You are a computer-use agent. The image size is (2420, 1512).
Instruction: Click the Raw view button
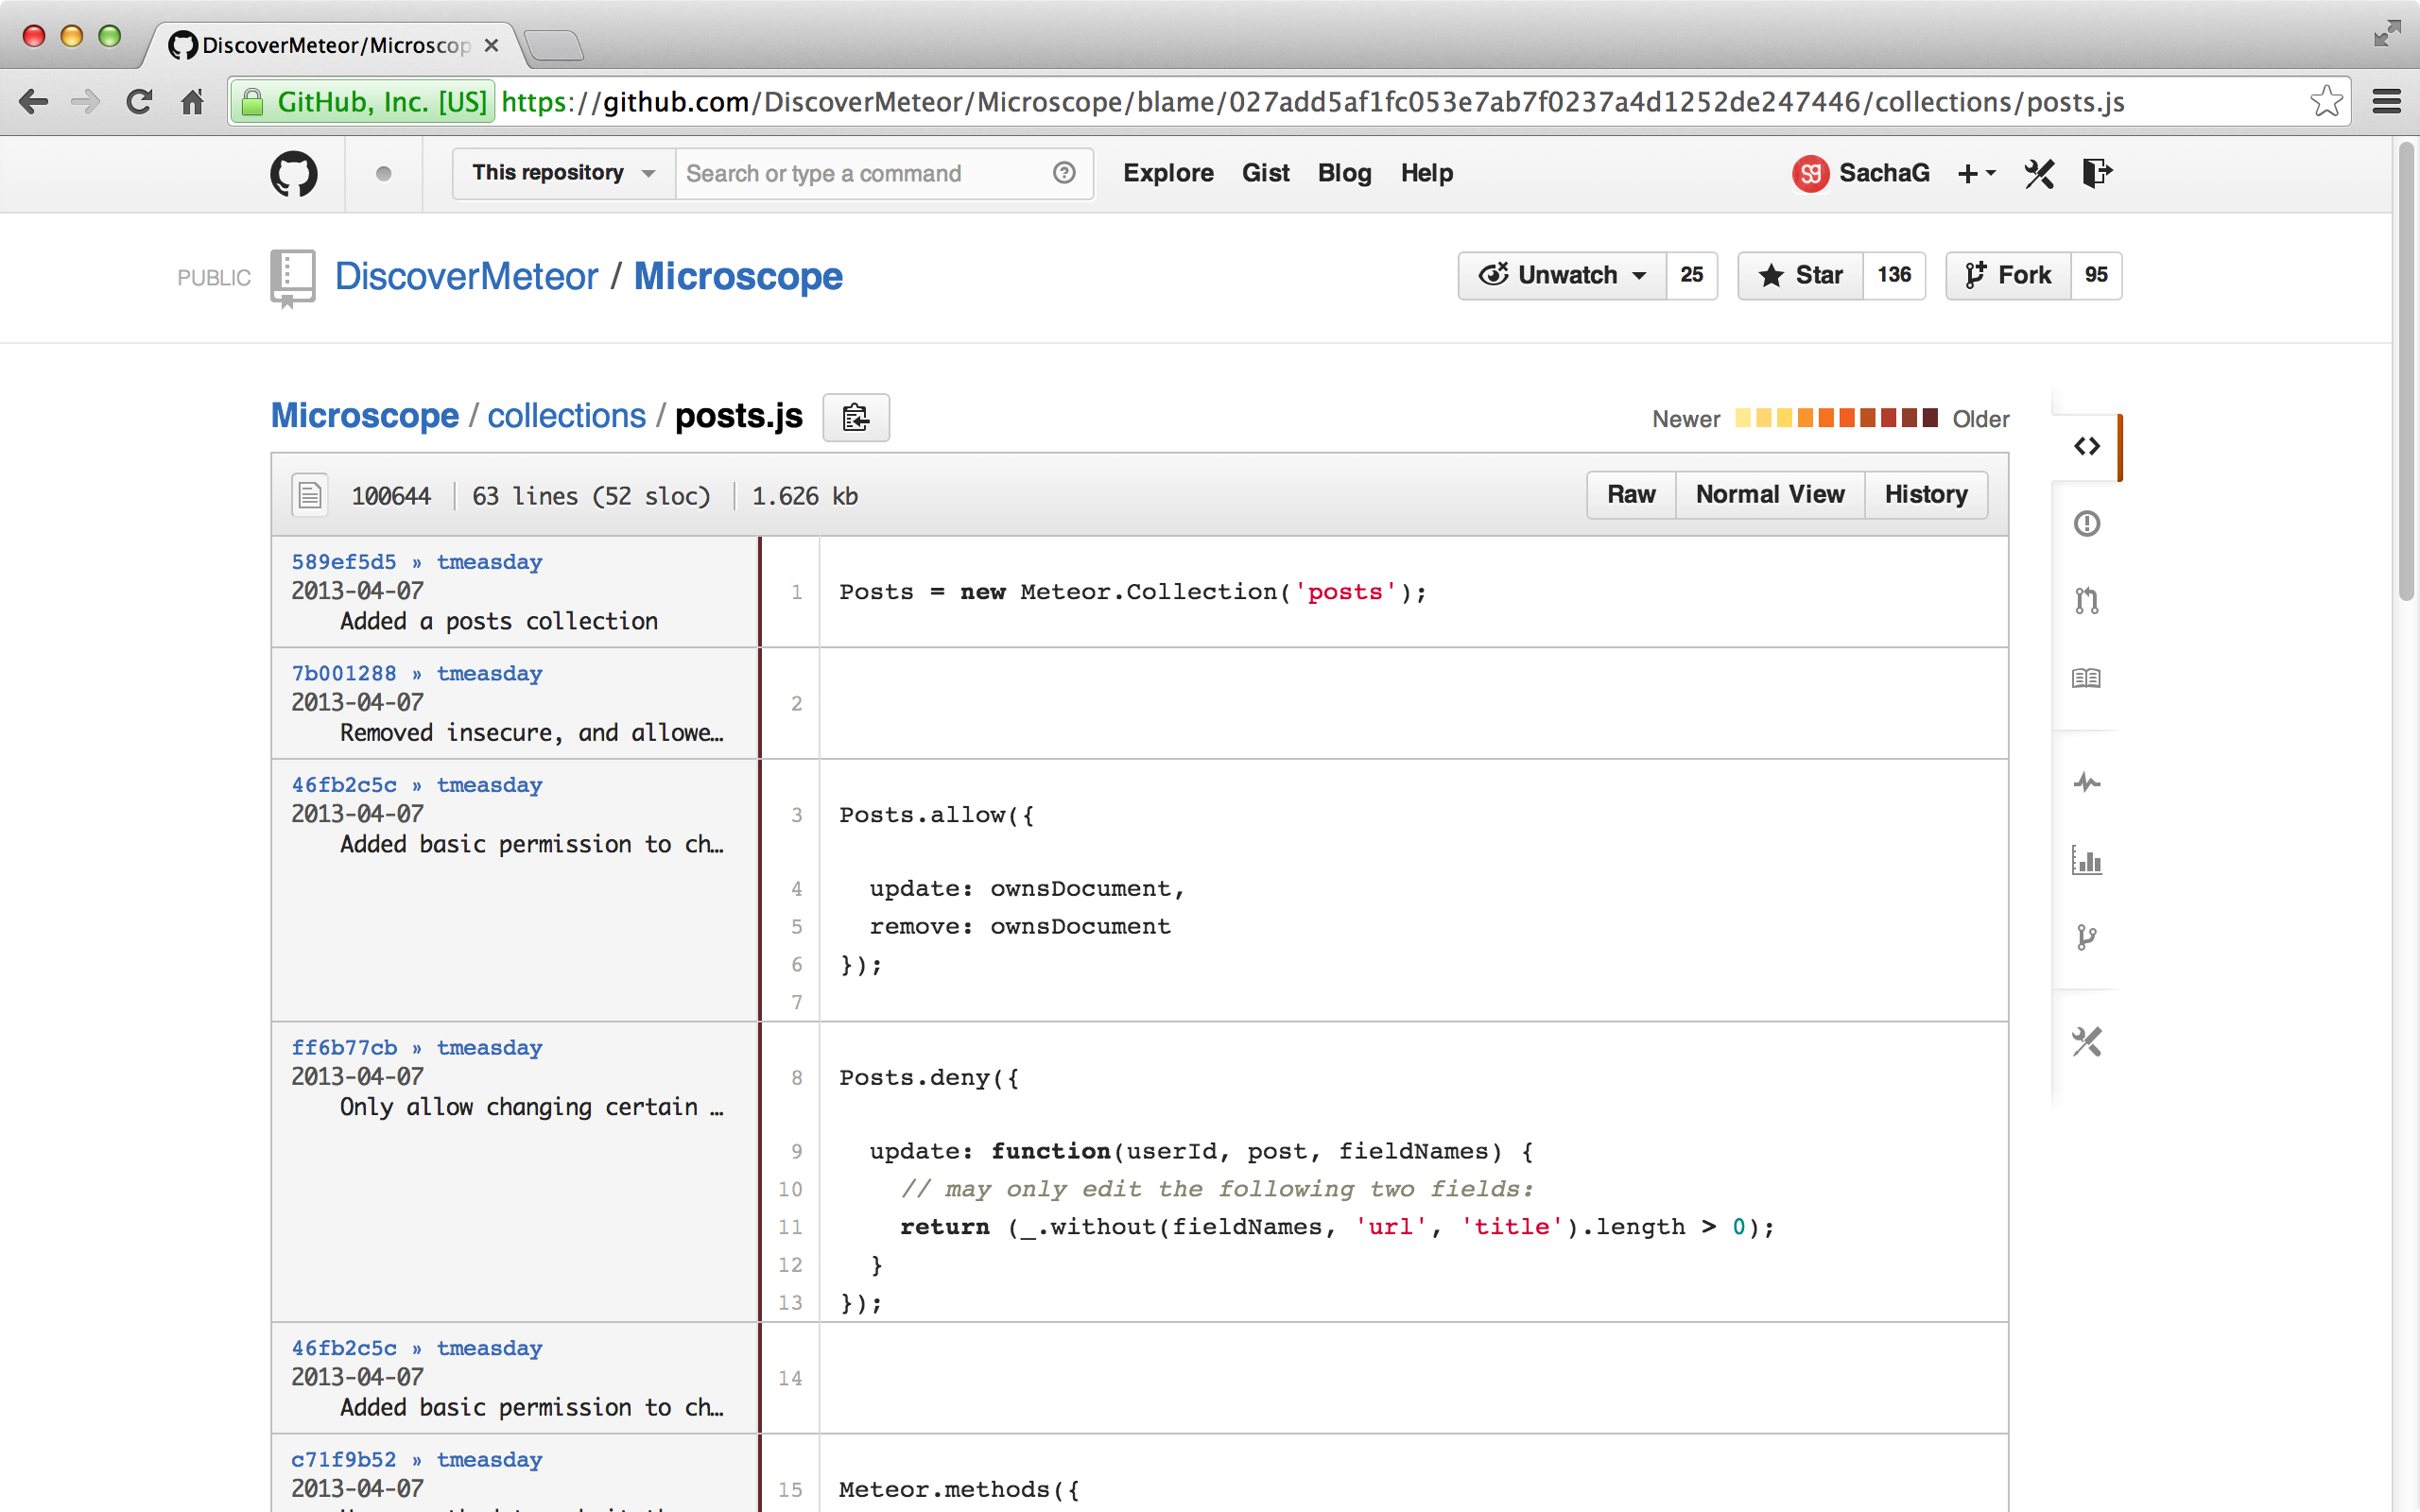[x=1629, y=495]
